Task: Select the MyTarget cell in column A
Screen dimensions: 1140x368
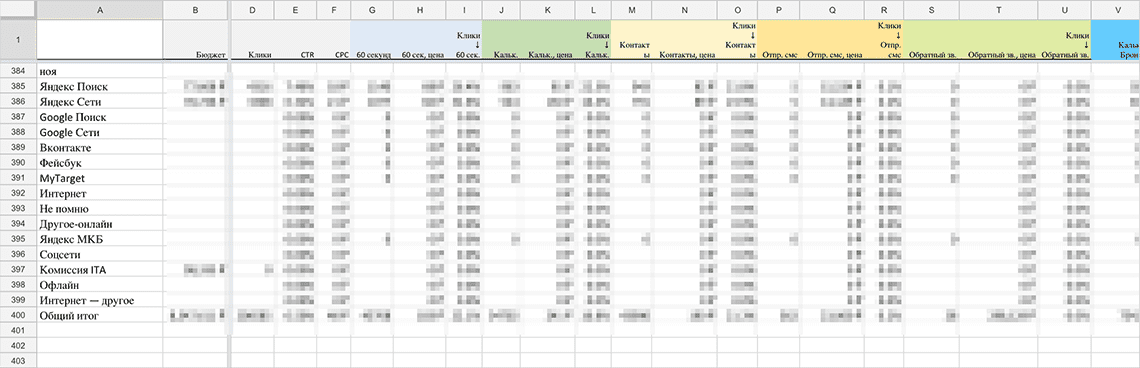Action: [x=100, y=178]
